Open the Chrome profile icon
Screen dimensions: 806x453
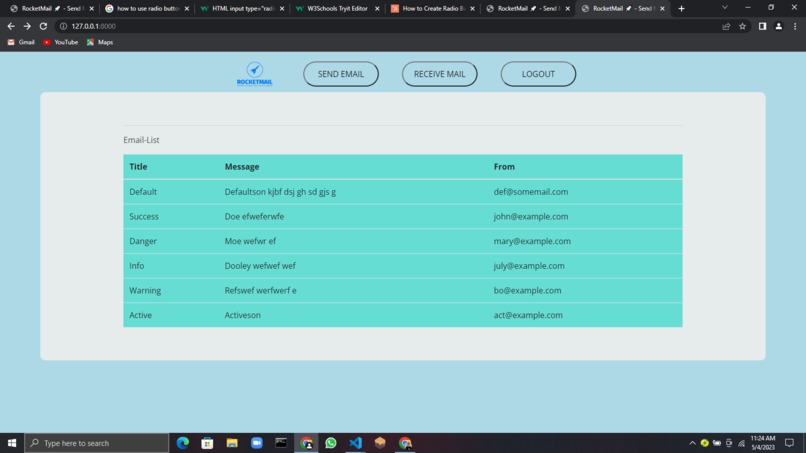click(779, 26)
